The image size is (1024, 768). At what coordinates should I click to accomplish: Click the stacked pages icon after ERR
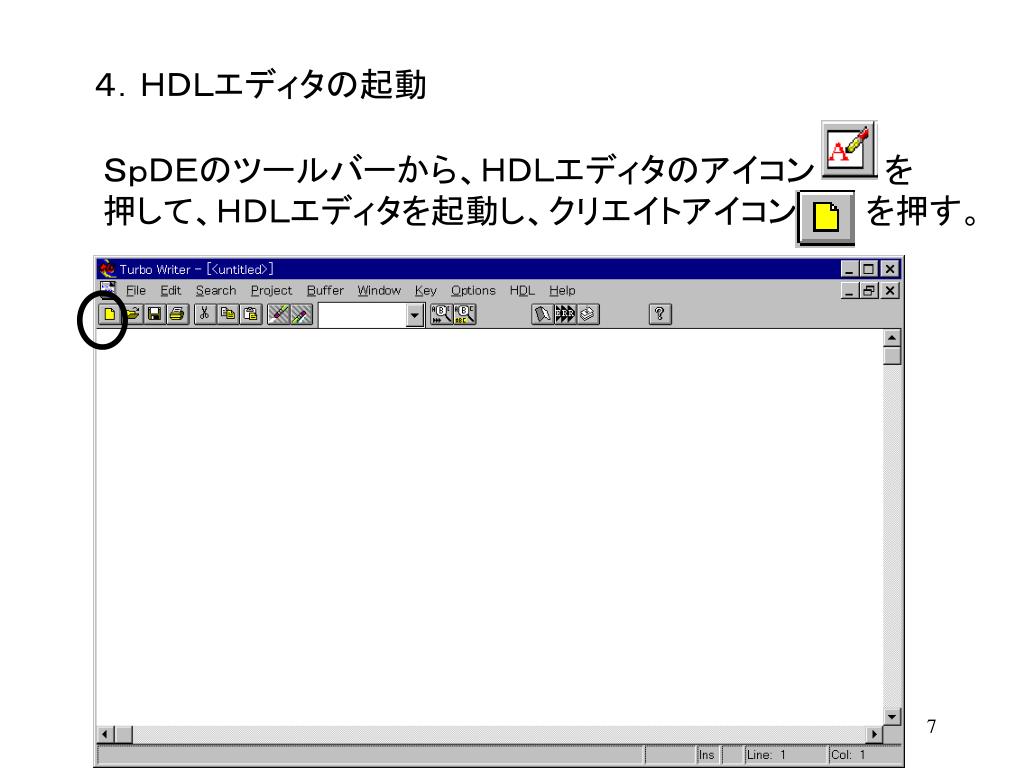tap(588, 315)
